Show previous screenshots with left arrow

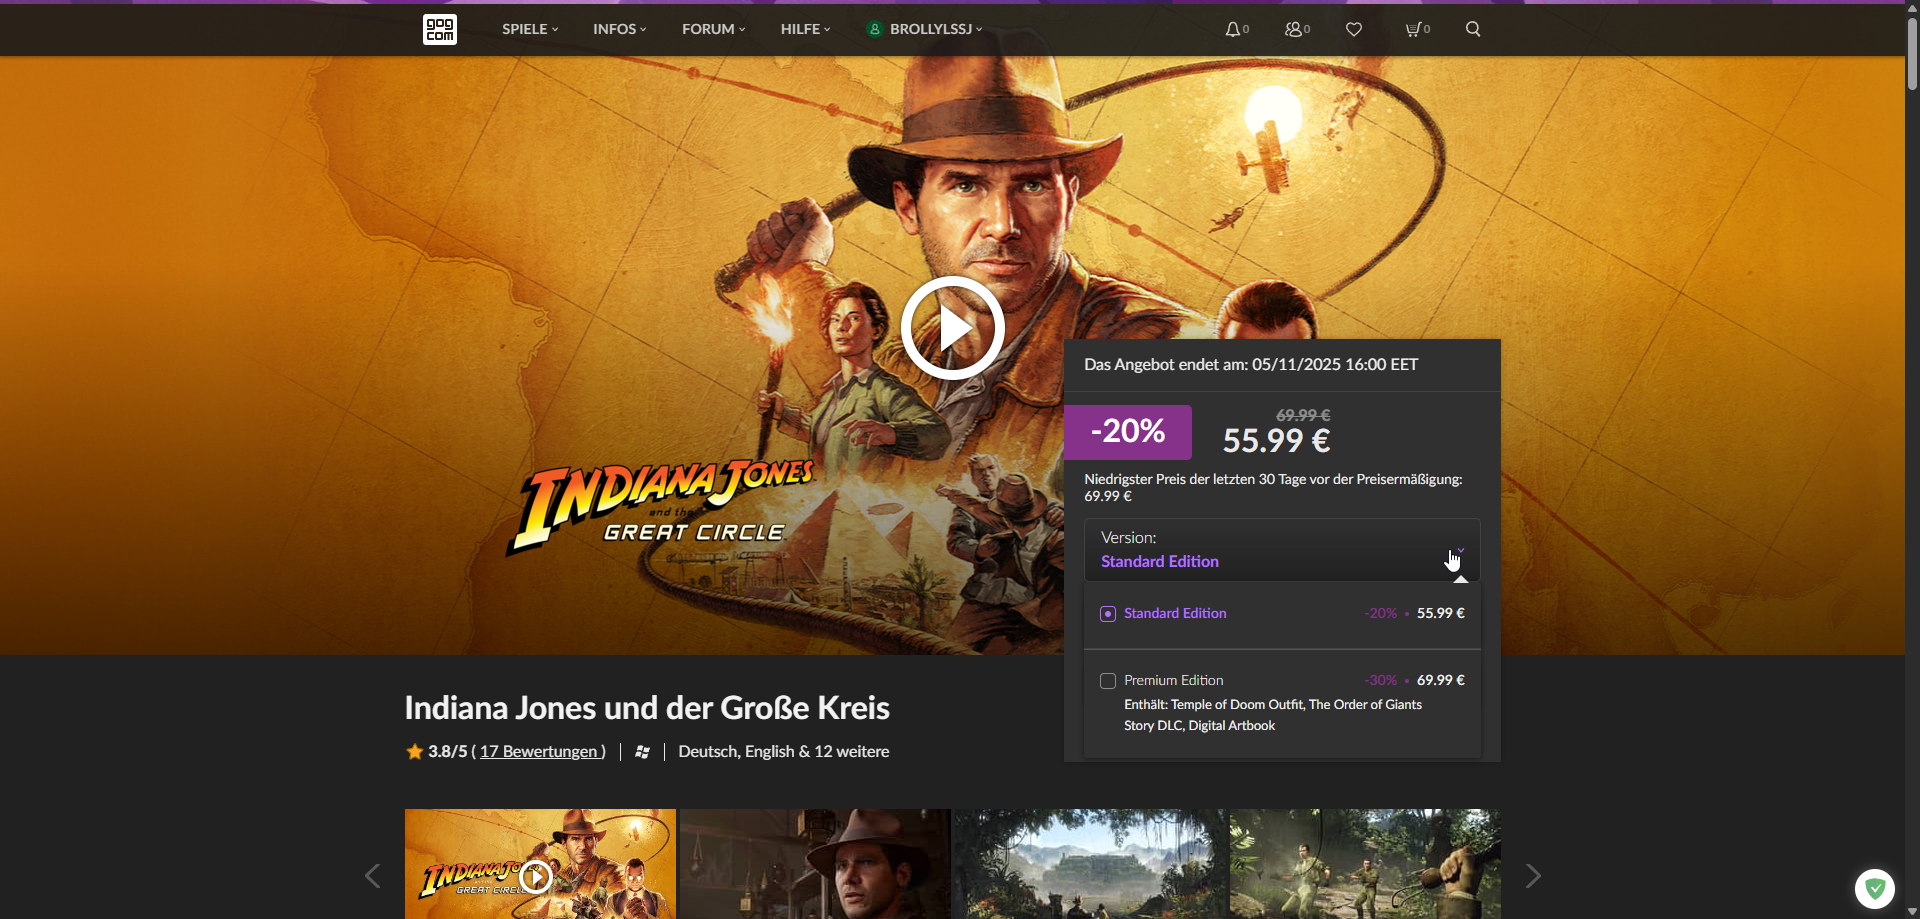(372, 876)
